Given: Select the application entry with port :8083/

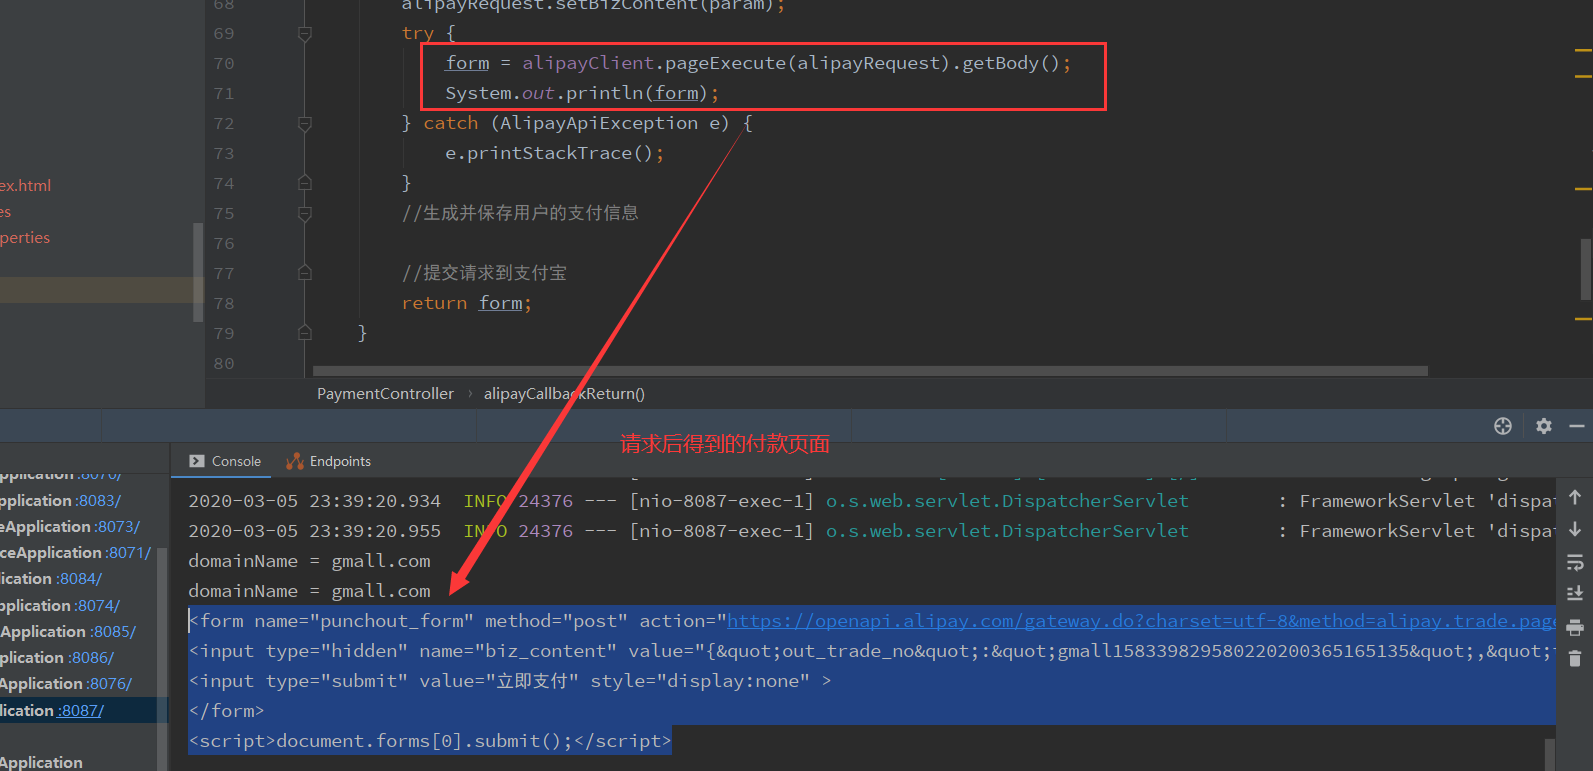Looking at the screenshot, I should (x=60, y=500).
